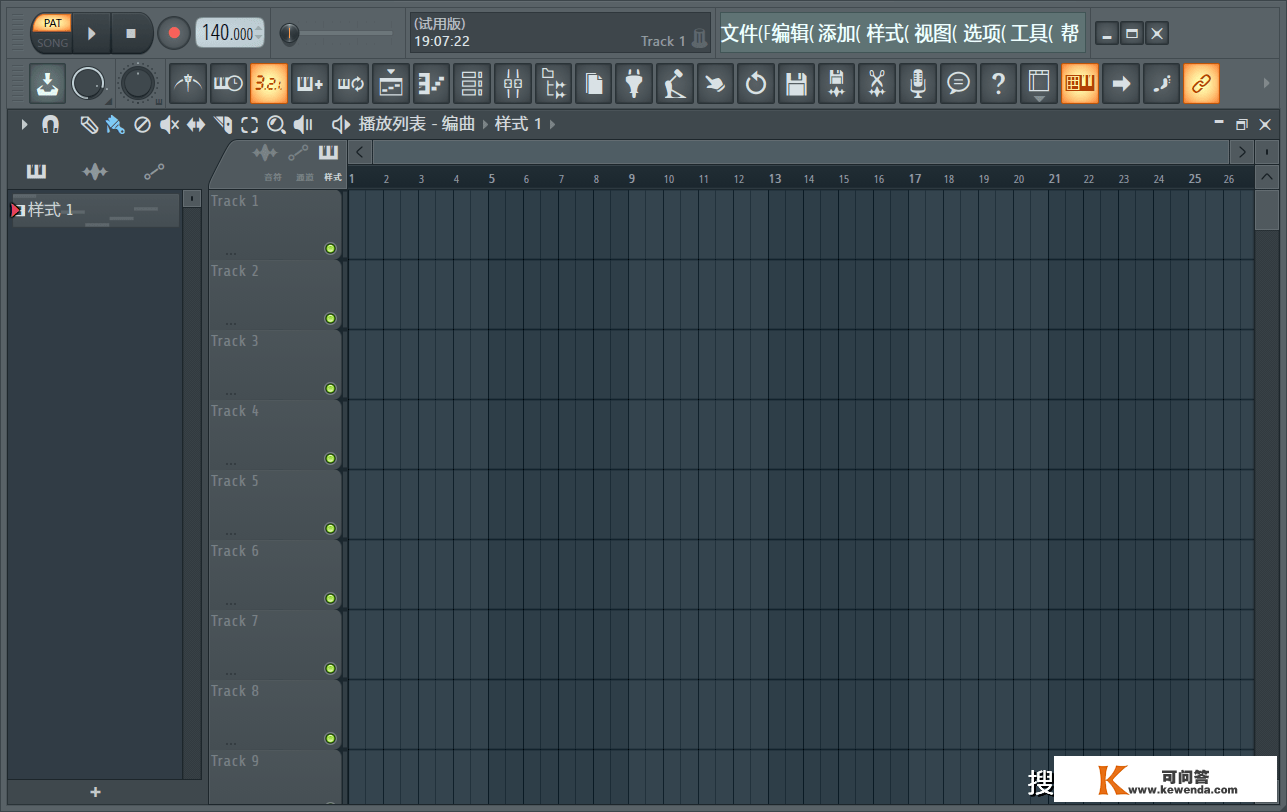Open the 编辑 menu
The height and width of the screenshot is (812, 1287).
tap(792, 33)
